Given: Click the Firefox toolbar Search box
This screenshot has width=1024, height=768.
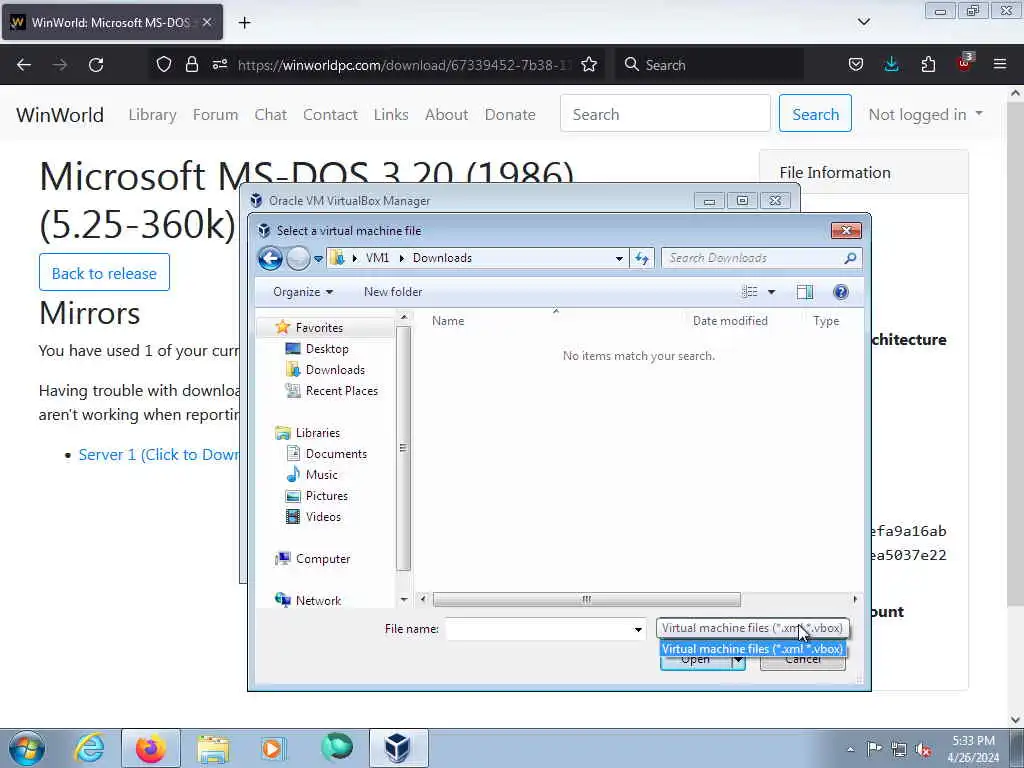Looking at the screenshot, I should [709, 65].
